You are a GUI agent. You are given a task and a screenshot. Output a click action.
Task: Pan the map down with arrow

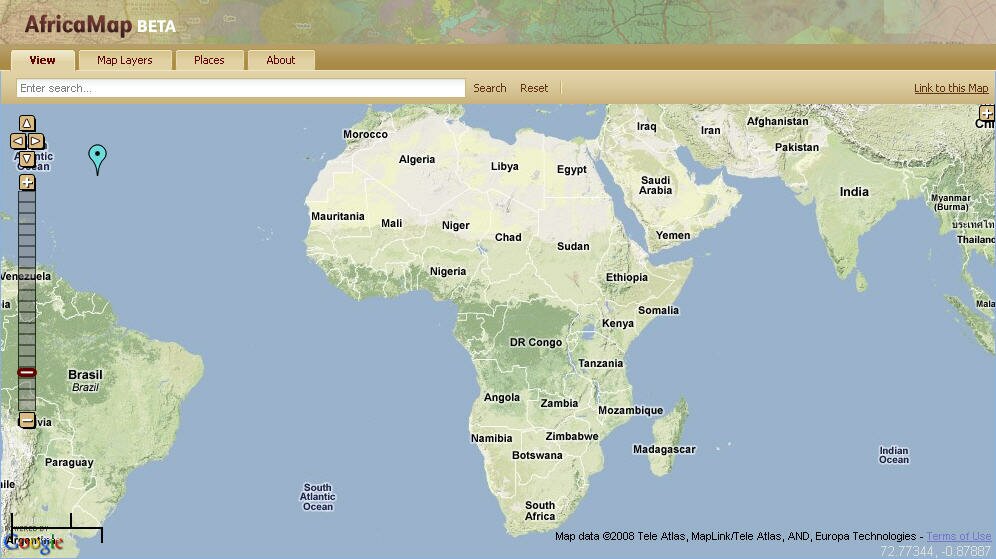(x=27, y=159)
